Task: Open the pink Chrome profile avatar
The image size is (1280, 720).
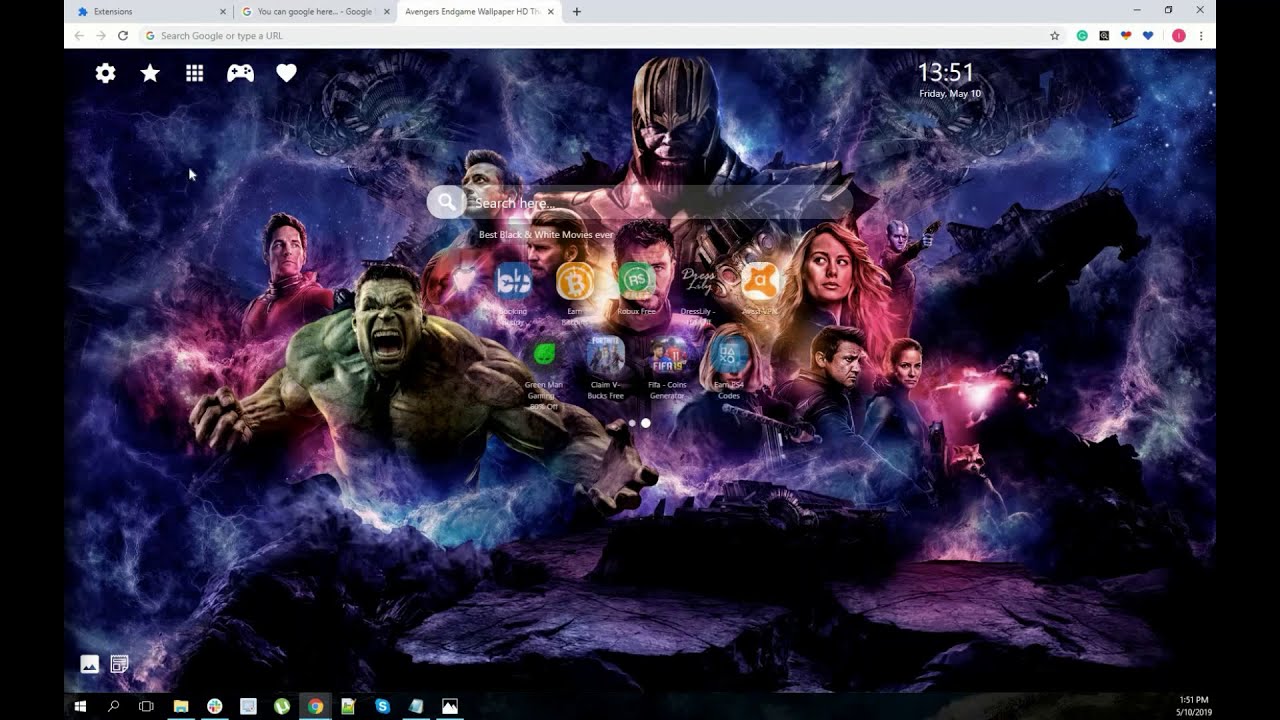Action: pos(1178,36)
